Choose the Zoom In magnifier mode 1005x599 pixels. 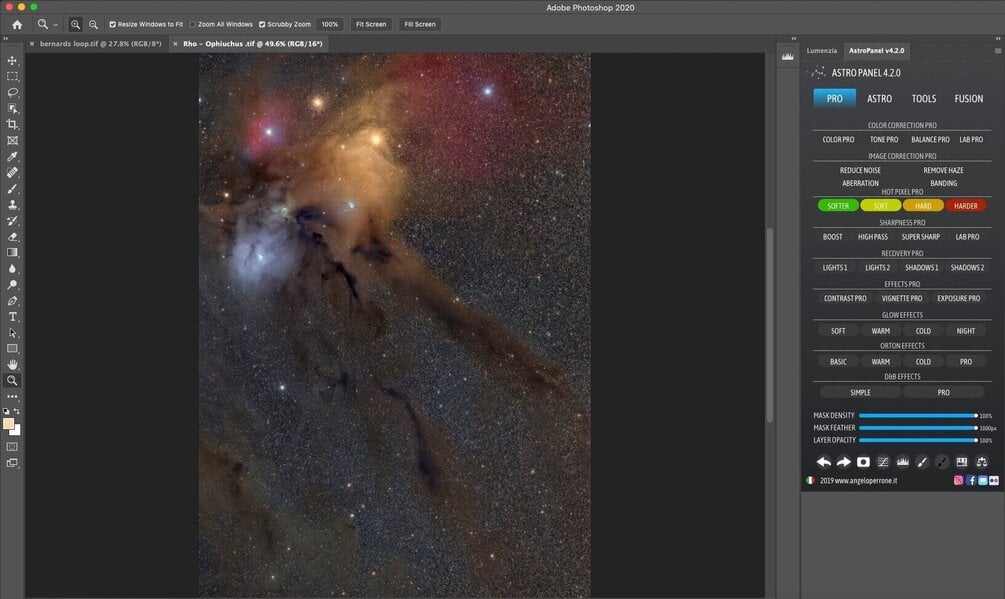click(x=75, y=24)
